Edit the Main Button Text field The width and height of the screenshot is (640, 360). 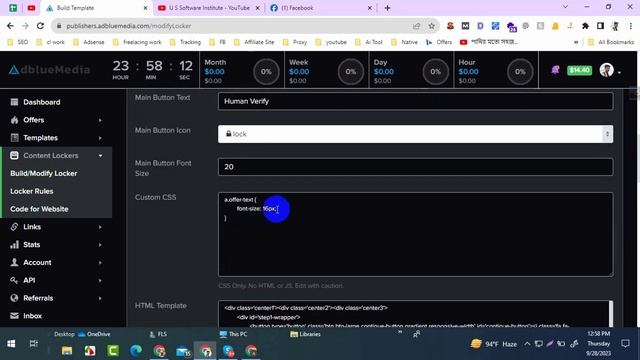pos(415,101)
